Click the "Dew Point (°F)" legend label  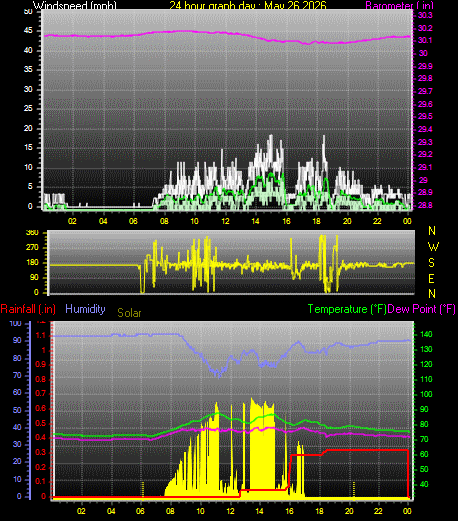pos(422,309)
